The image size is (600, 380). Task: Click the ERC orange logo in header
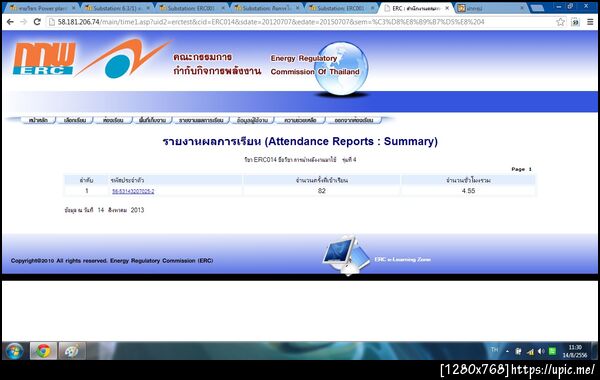[44, 58]
